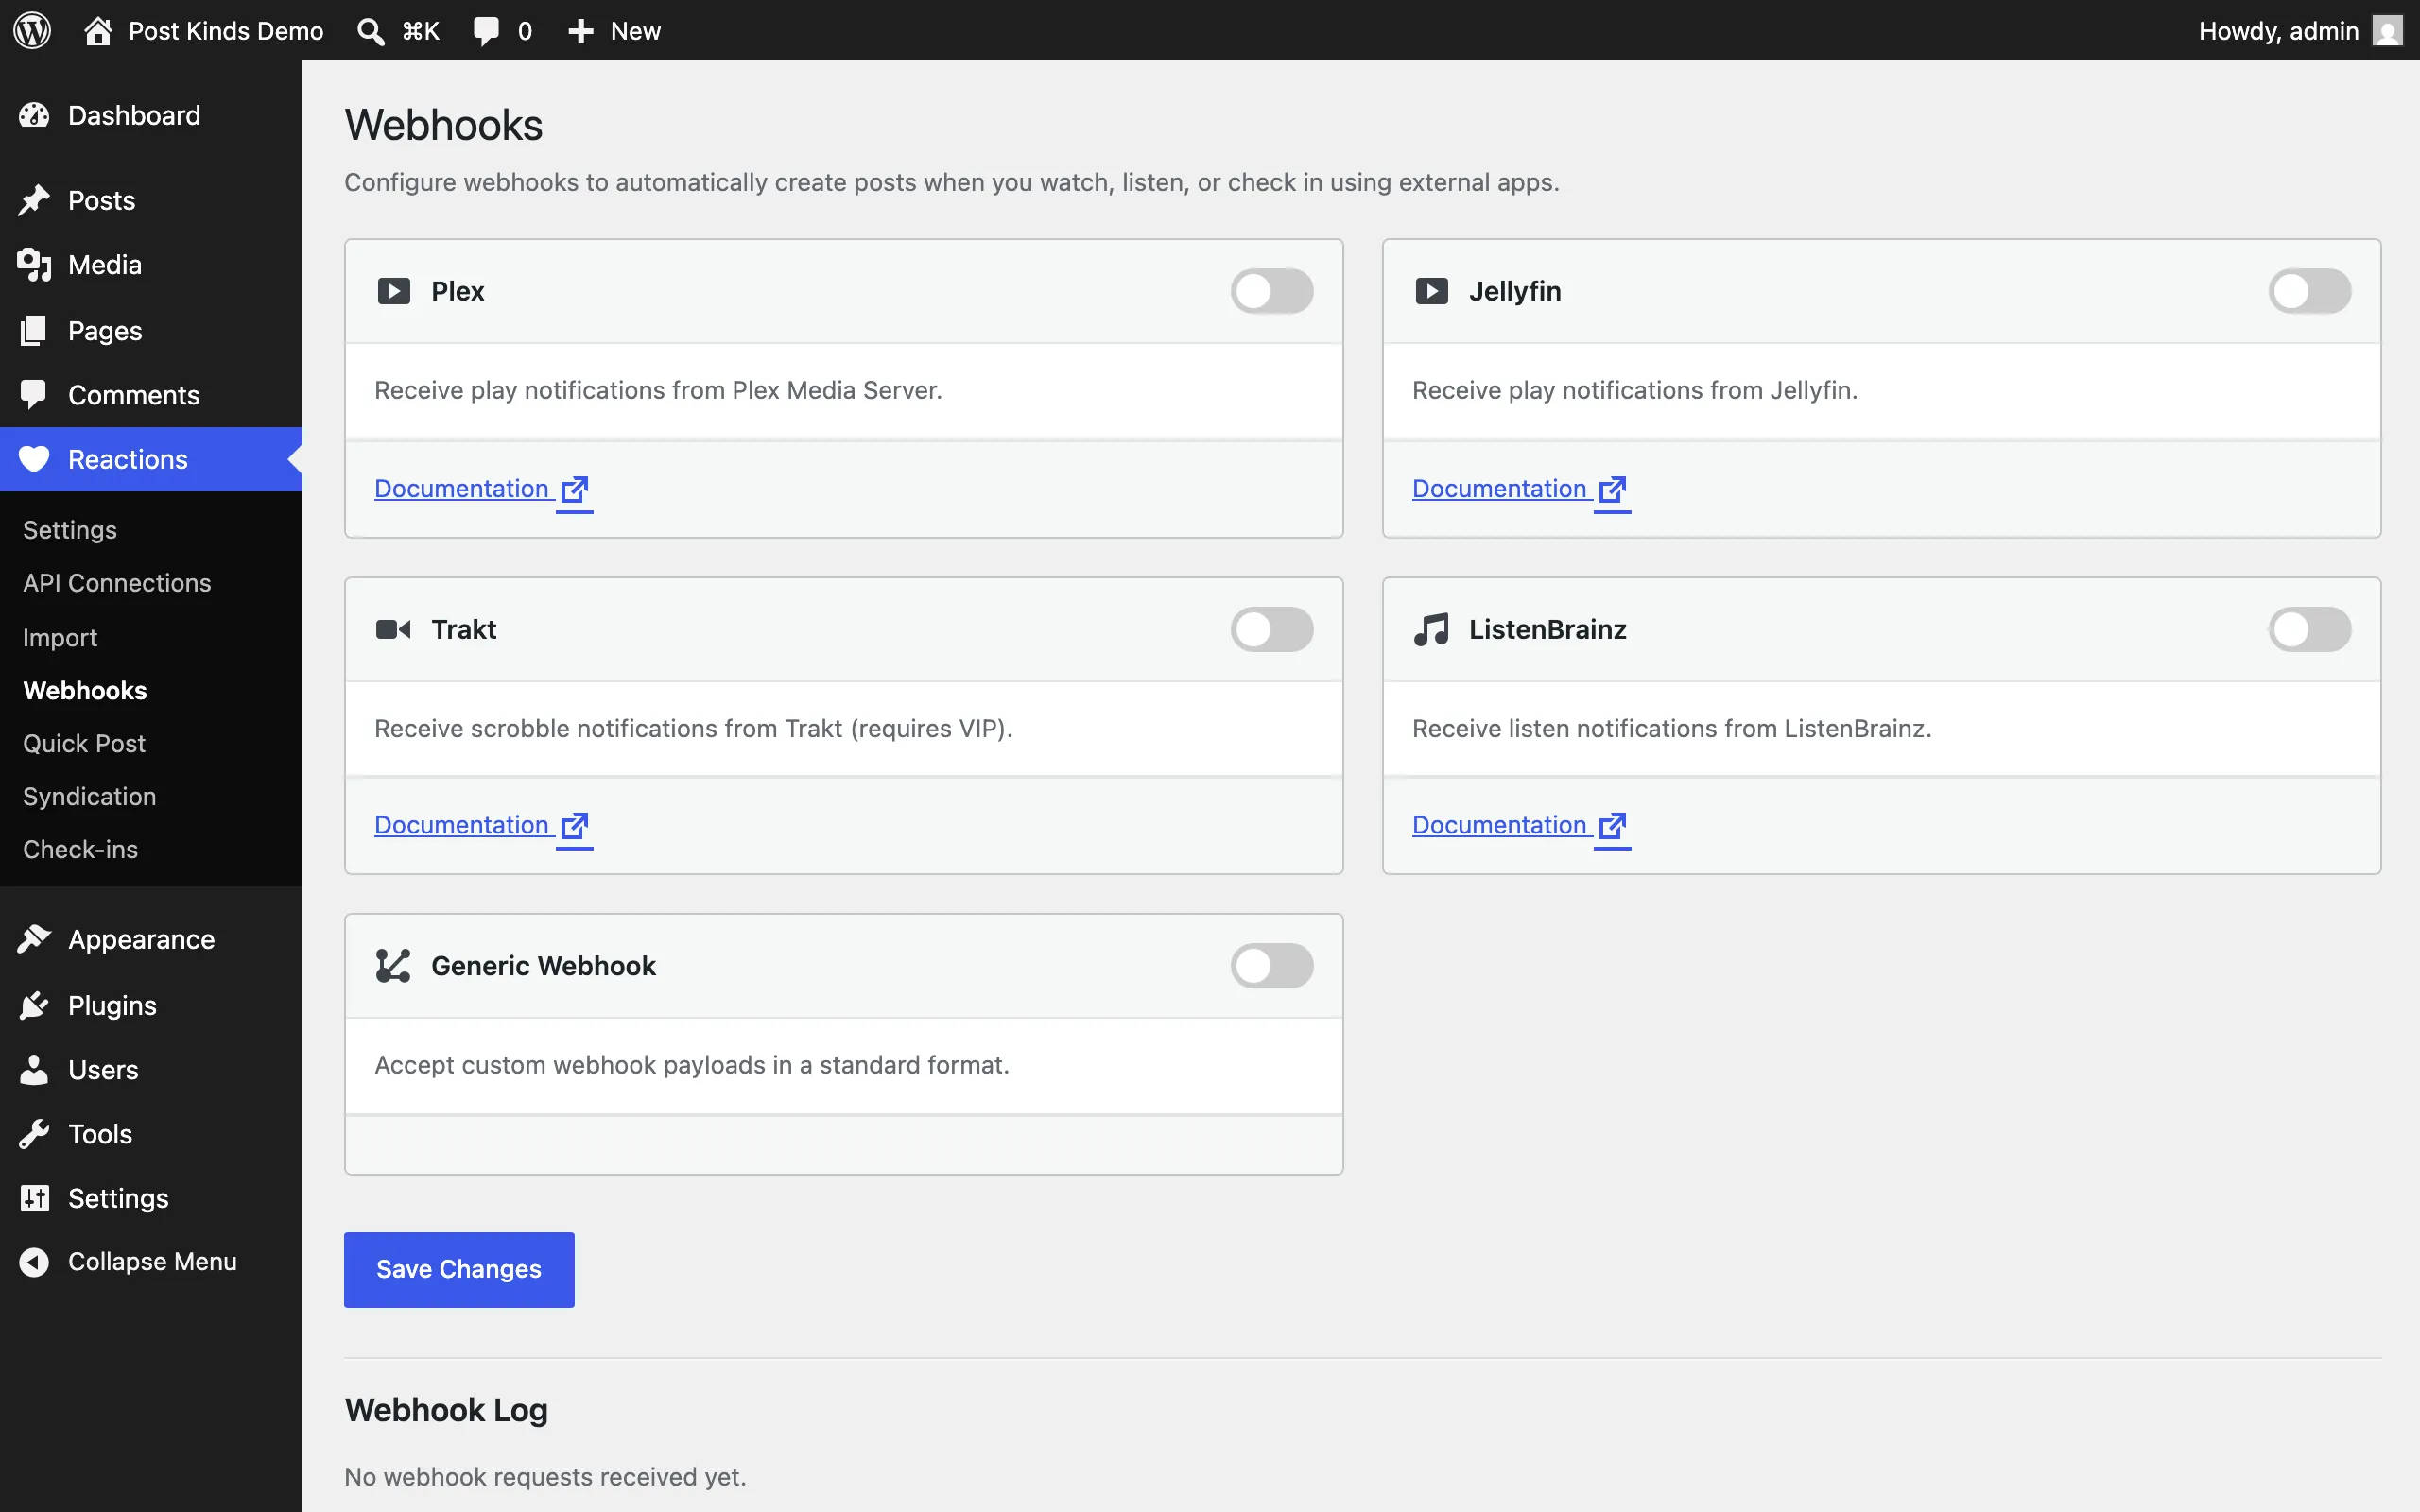Click the Trakt video camera icon

393,629
